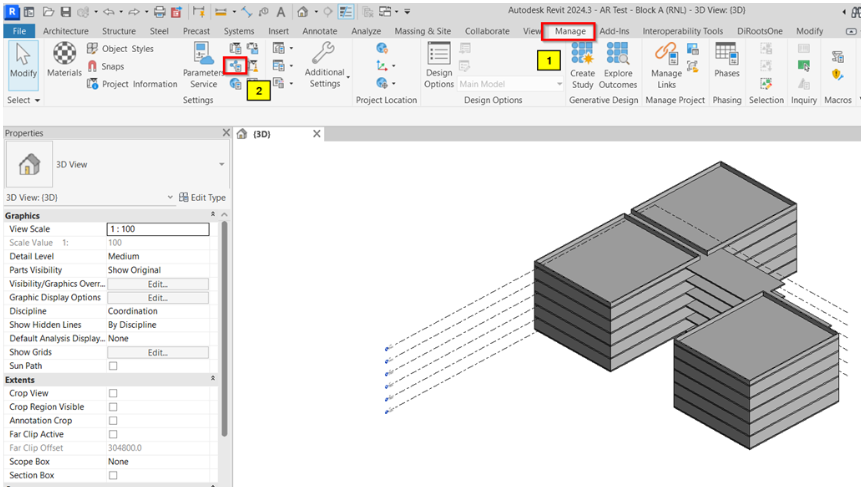Enable the Sun Path checkbox
Image resolution: width=862 pixels, height=490 pixels.
pos(113,366)
